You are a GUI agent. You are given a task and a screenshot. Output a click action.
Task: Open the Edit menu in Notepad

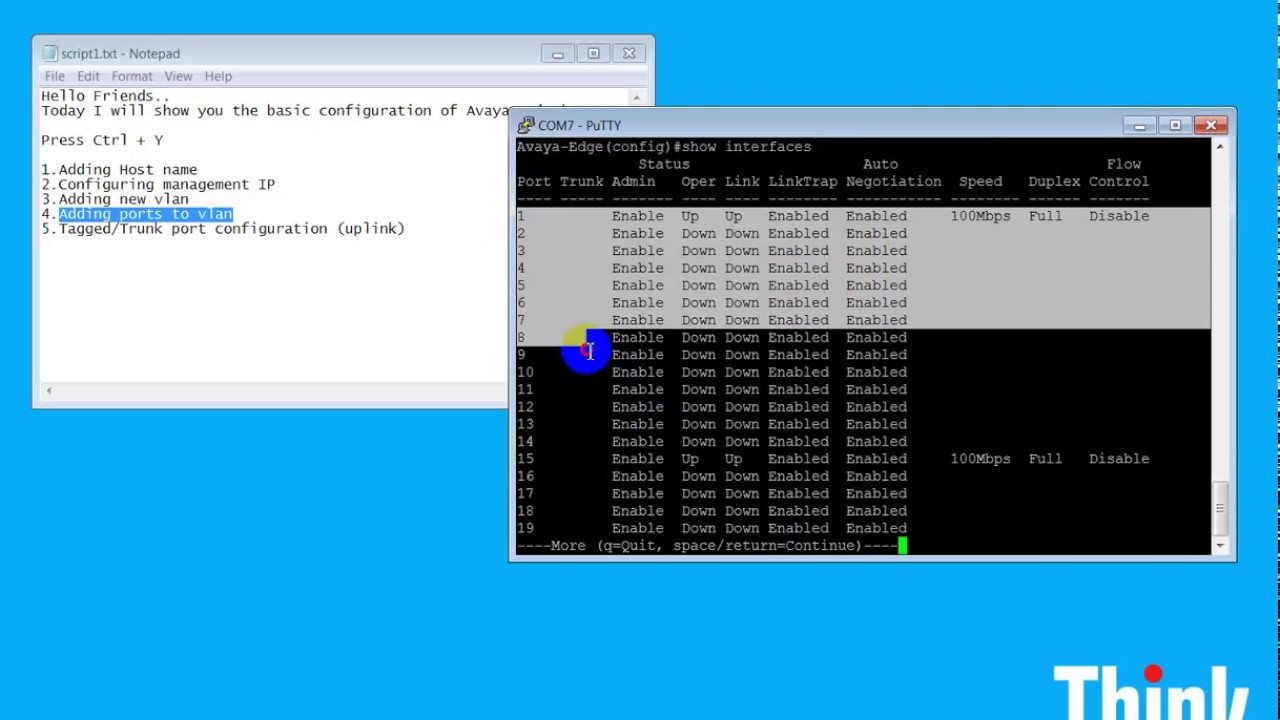coord(88,76)
